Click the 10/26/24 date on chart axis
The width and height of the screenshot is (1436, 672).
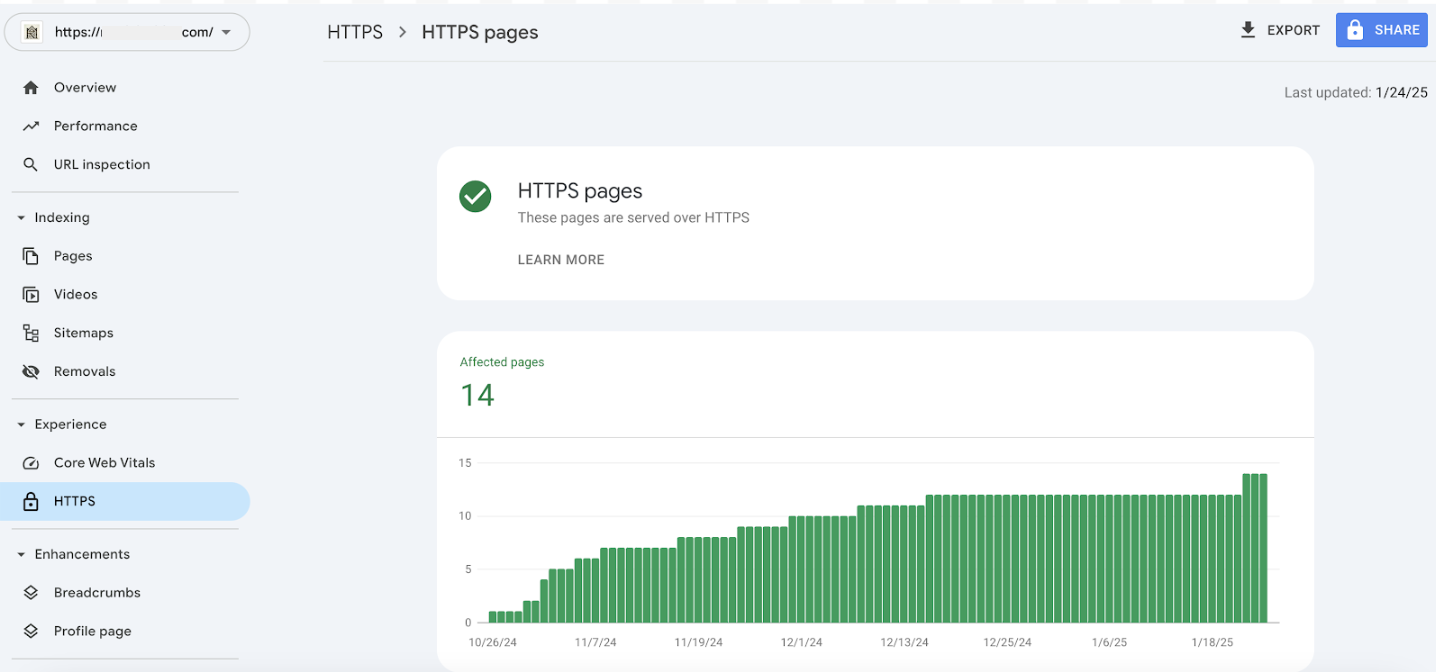[x=494, y=643]
